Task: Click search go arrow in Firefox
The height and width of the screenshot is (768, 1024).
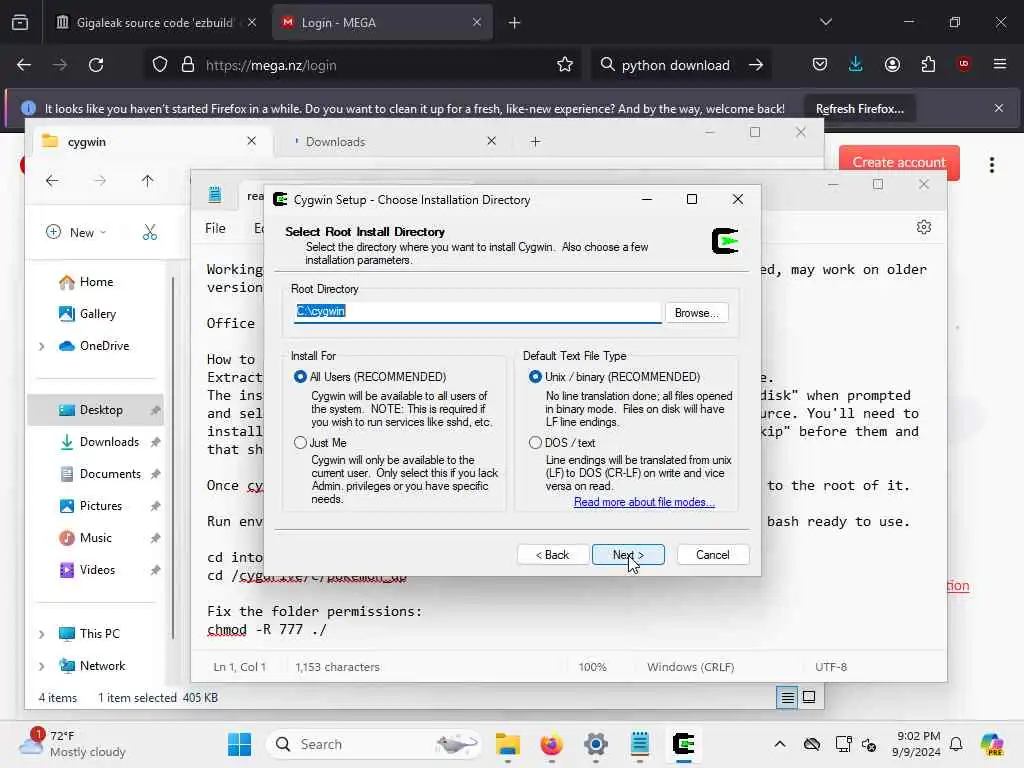Action: (x=756, y=65)
